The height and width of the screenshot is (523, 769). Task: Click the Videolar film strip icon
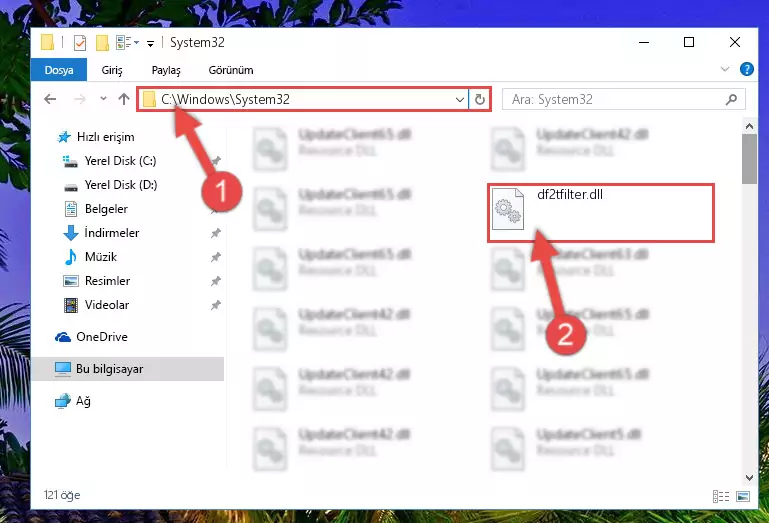(x=71, y=305)
